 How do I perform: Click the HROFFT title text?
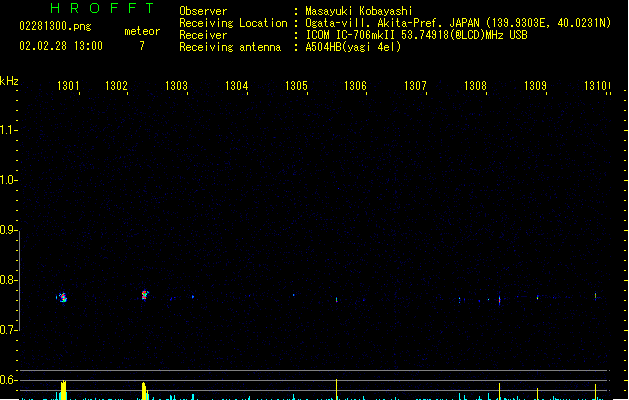pyautogui.click(x=102, y=8)
